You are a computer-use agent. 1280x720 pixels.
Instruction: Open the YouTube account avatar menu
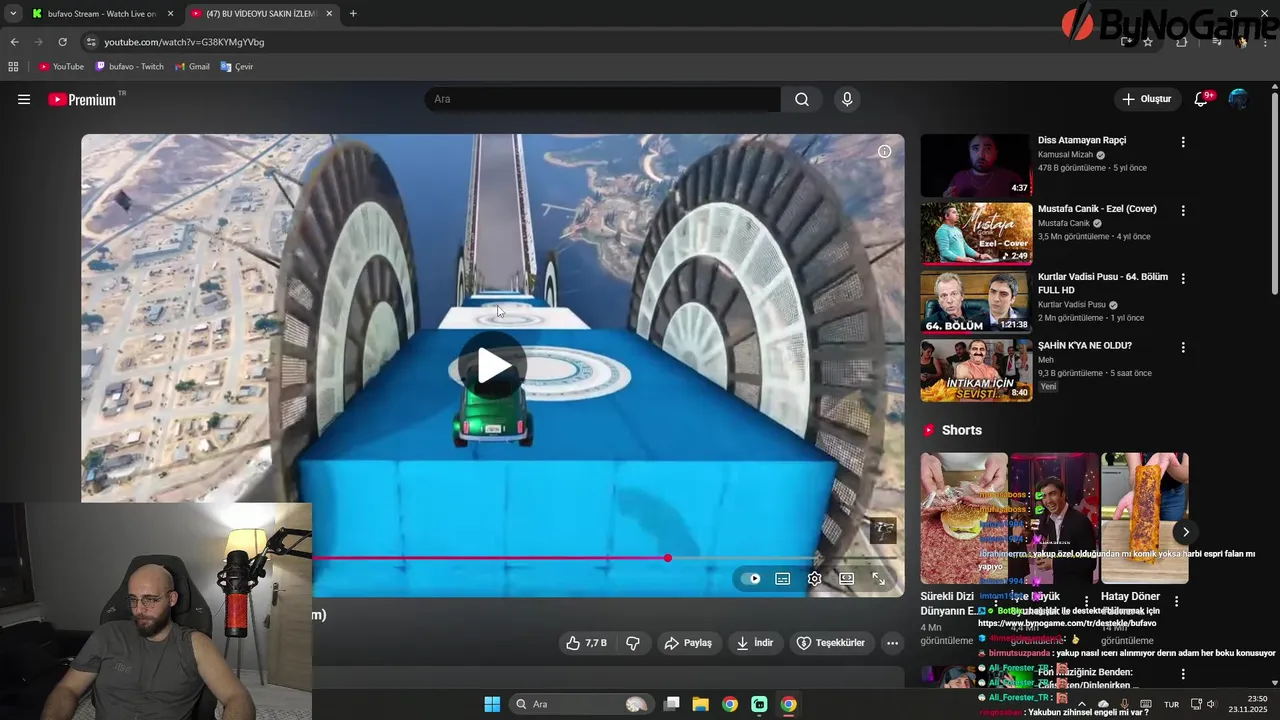(x=1238, y=99)
